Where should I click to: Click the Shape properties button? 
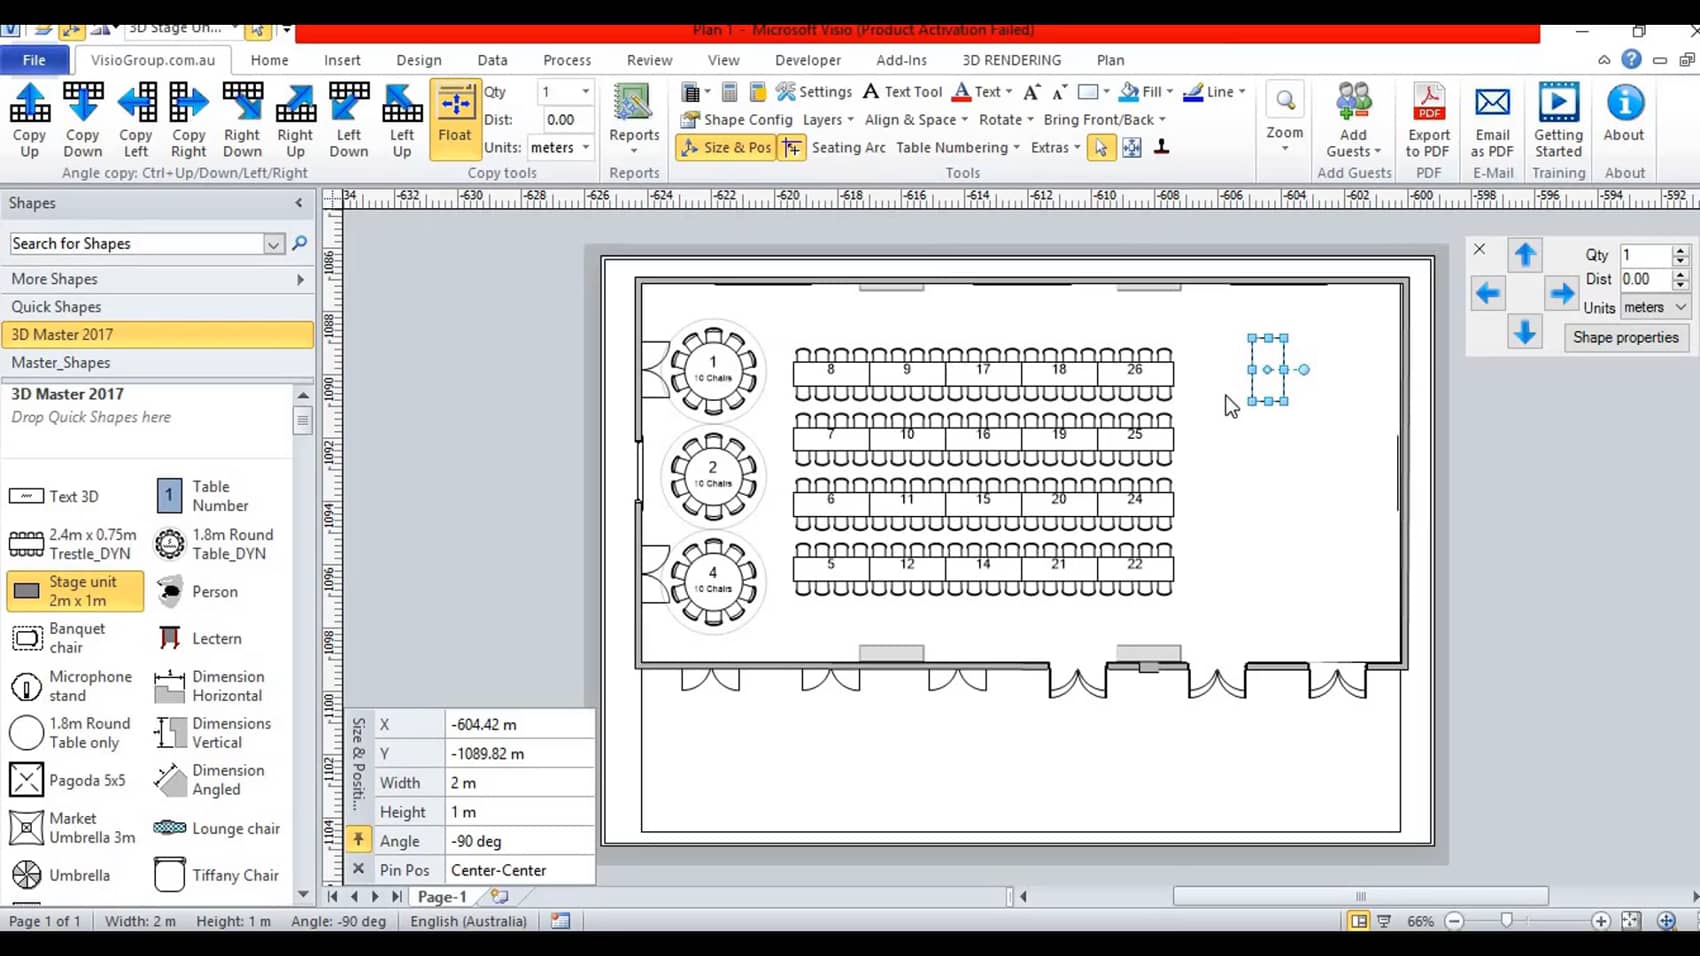click(x=1625, y=337)
